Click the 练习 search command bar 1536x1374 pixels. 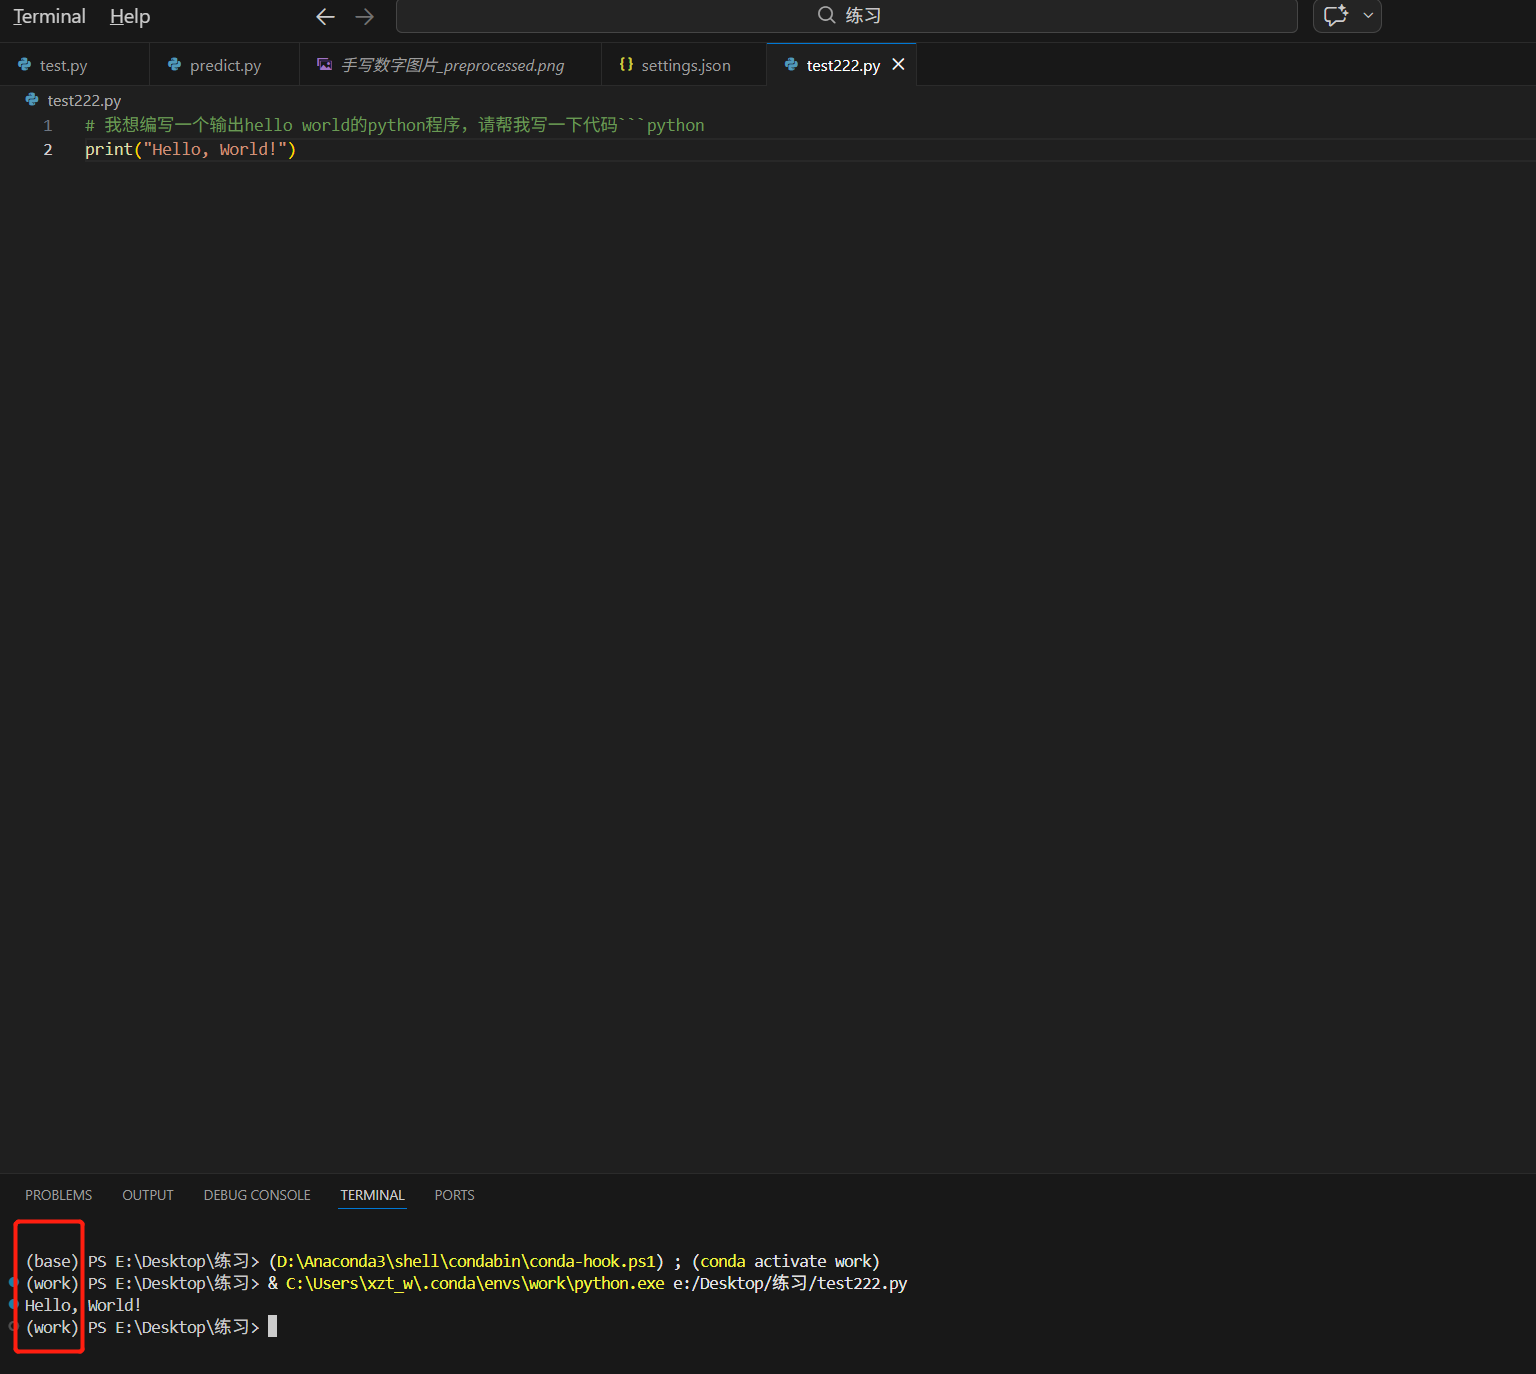click(x=846, y=16)
